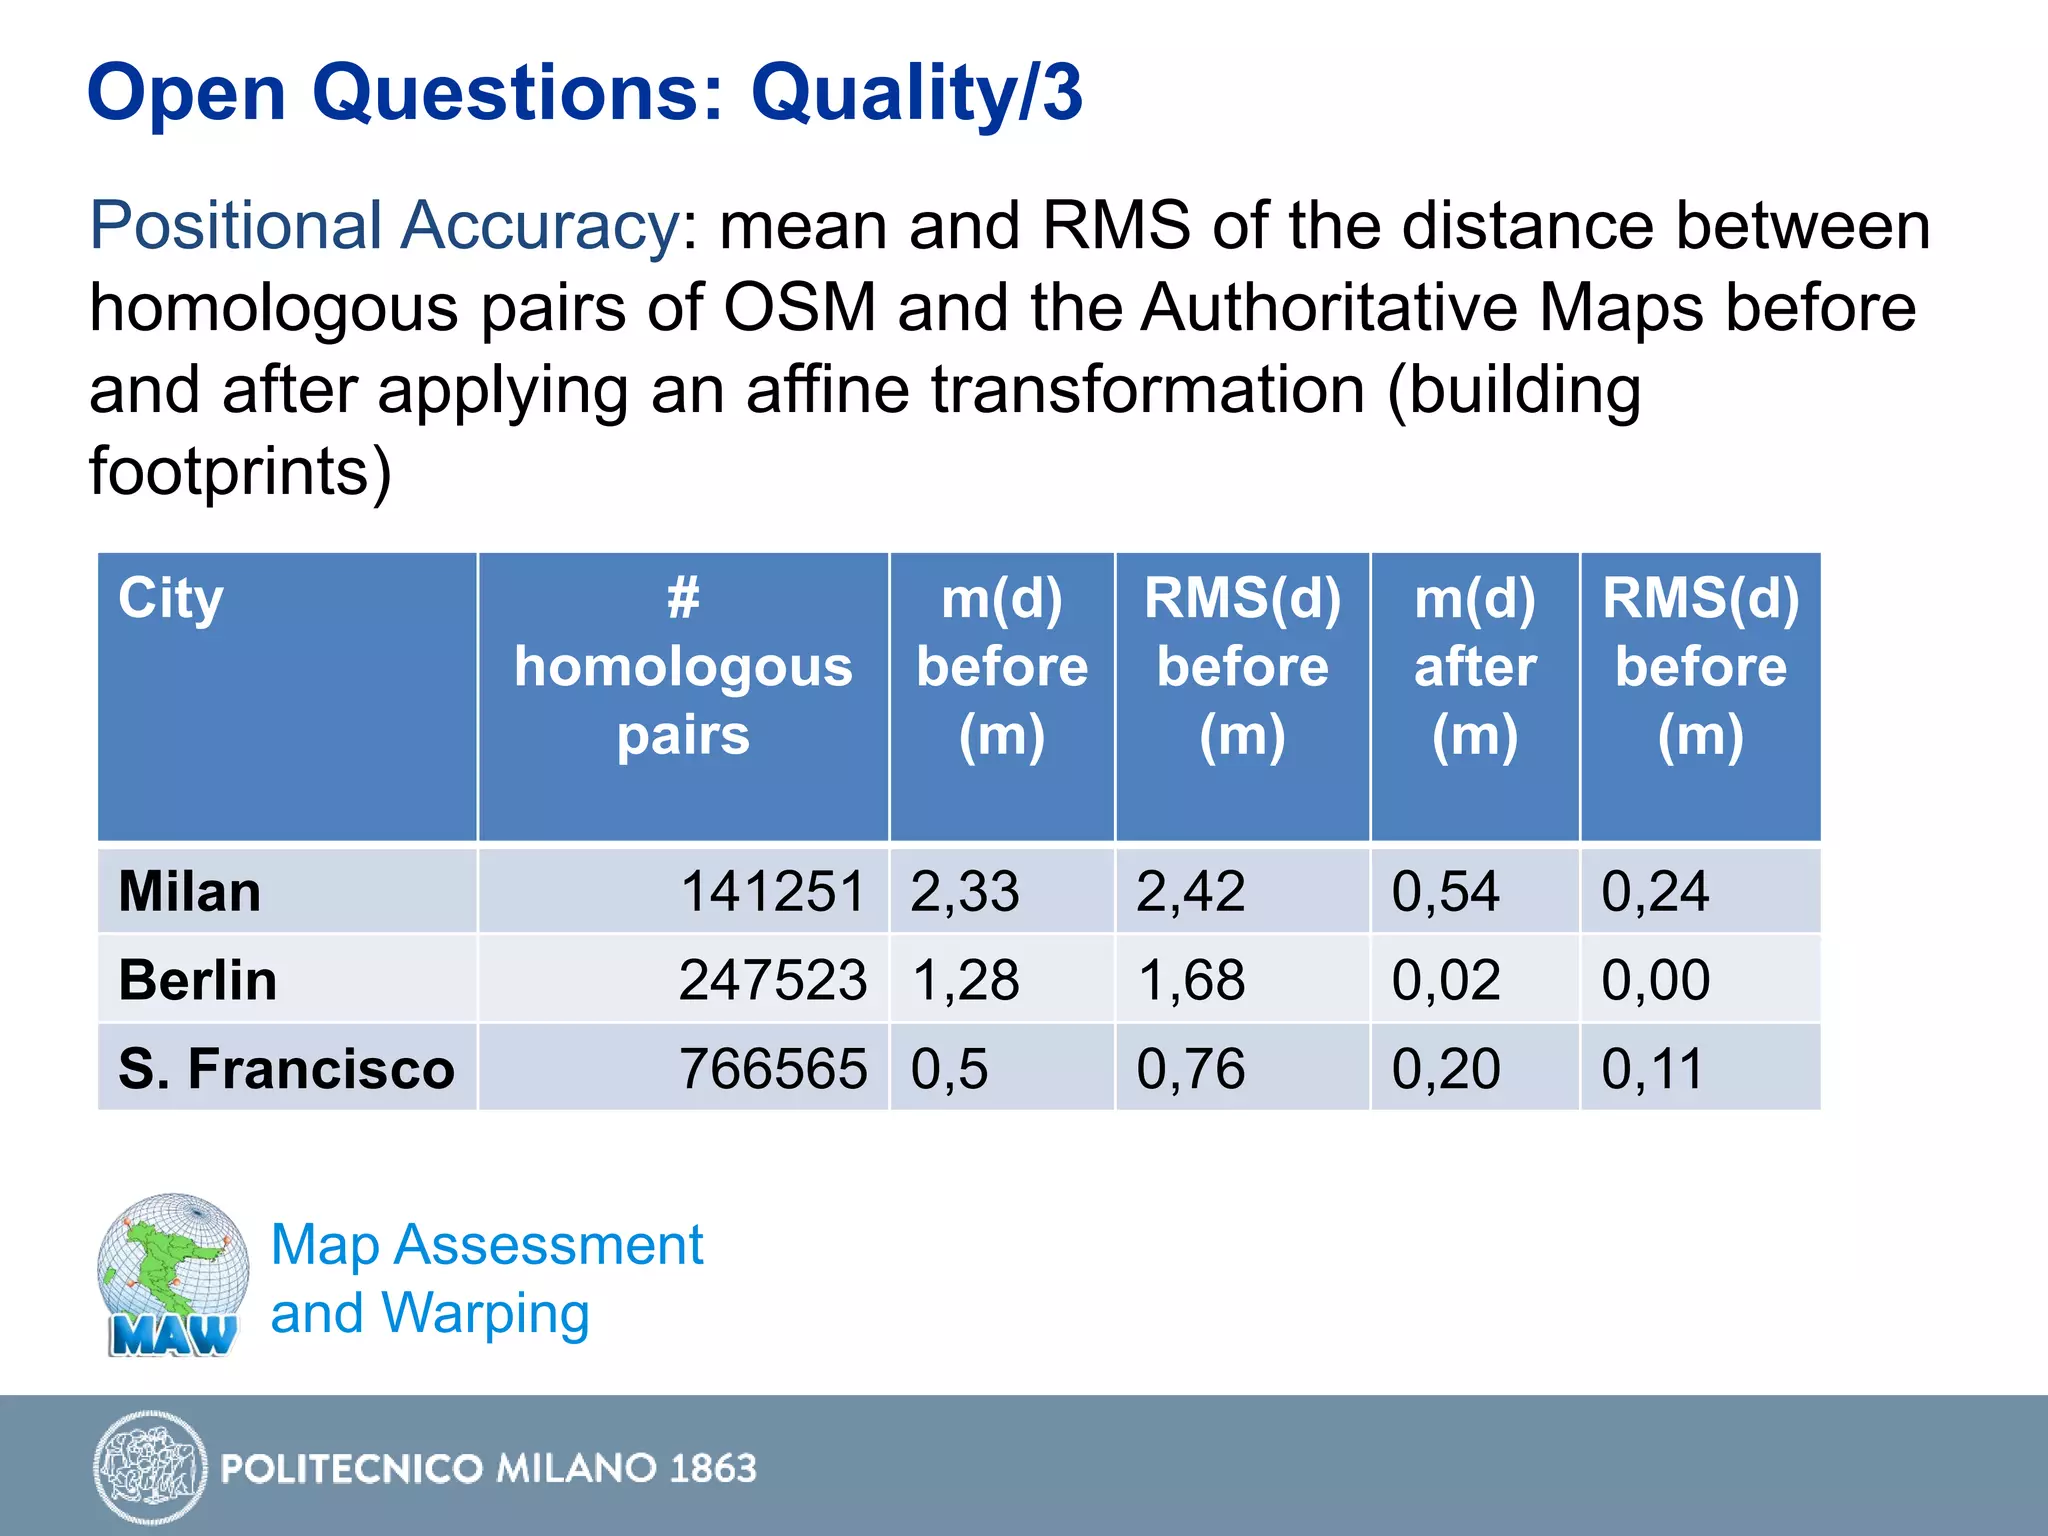Click the 'm(d) after (m)' header
Image resolution: width=2048 pixels, height=1536 pixels.
(1474, 667)
